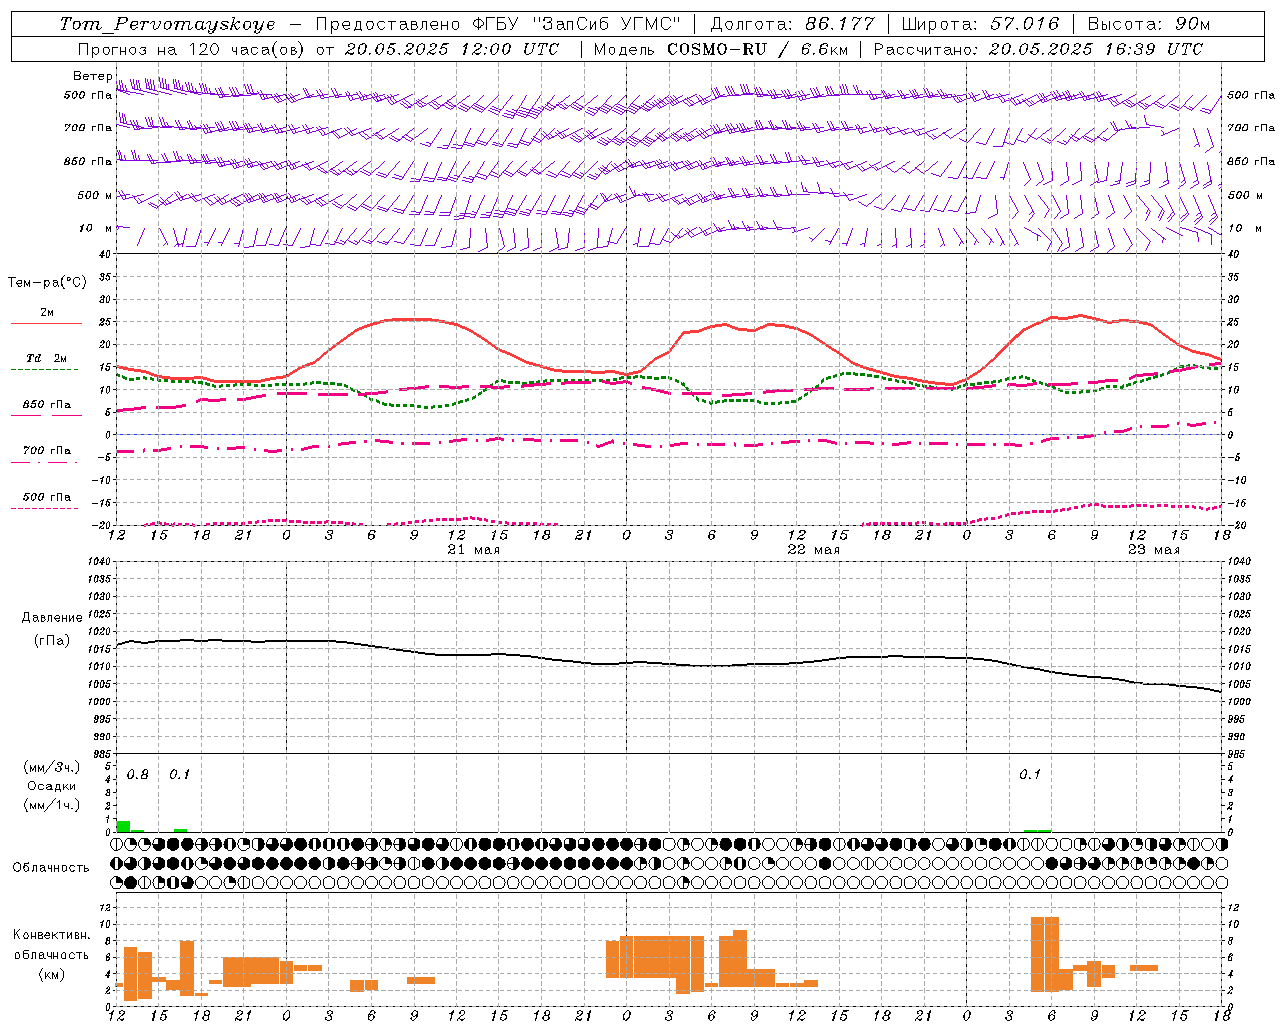This screenshot has width=1280, height=1024.
Task: Click the Ветер wind panel label
Action: click(x=92, y=76)
